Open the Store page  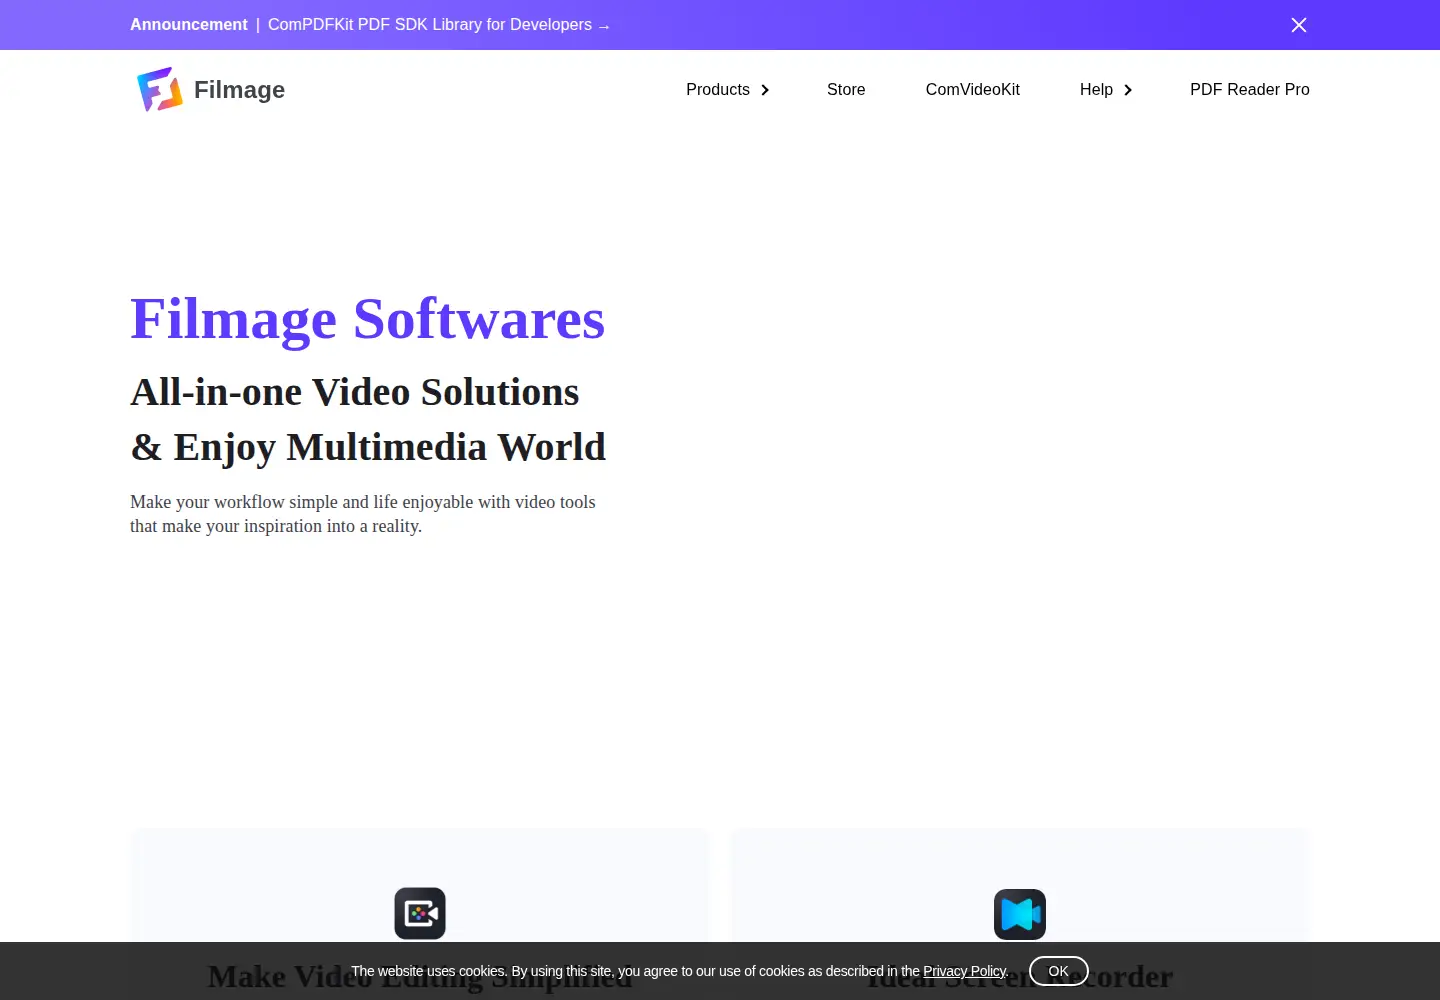[846, 89]
